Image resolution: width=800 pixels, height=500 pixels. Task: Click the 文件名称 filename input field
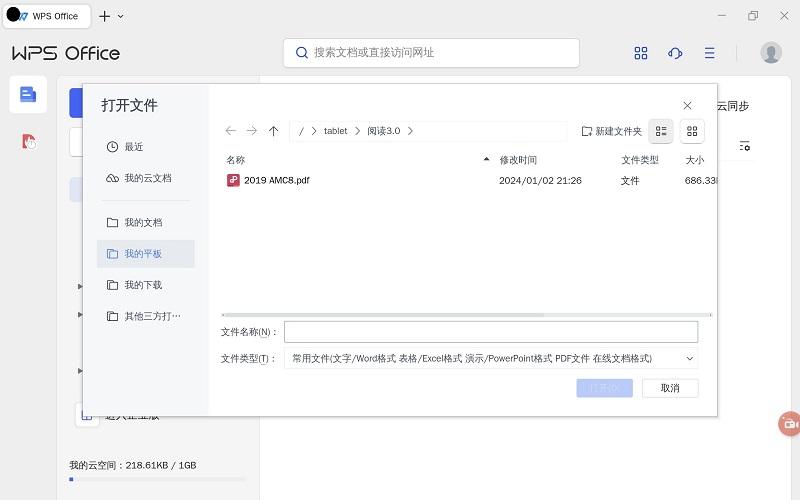(490, 332)
